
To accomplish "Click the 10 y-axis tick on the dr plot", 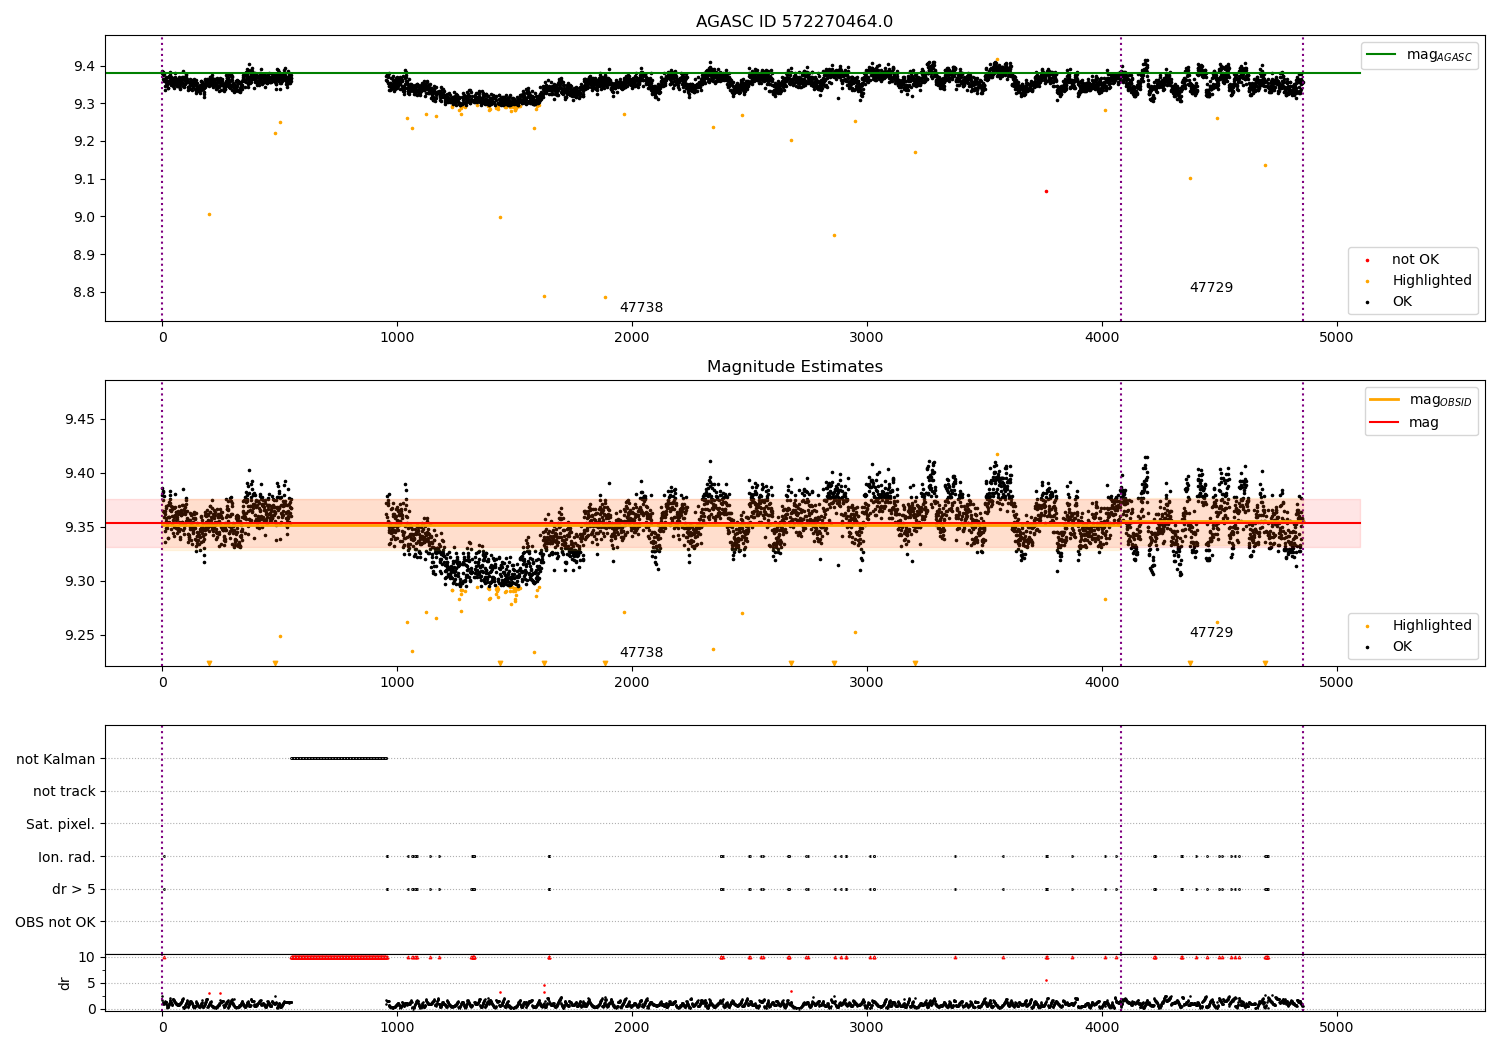I will [x=87, y=957].
